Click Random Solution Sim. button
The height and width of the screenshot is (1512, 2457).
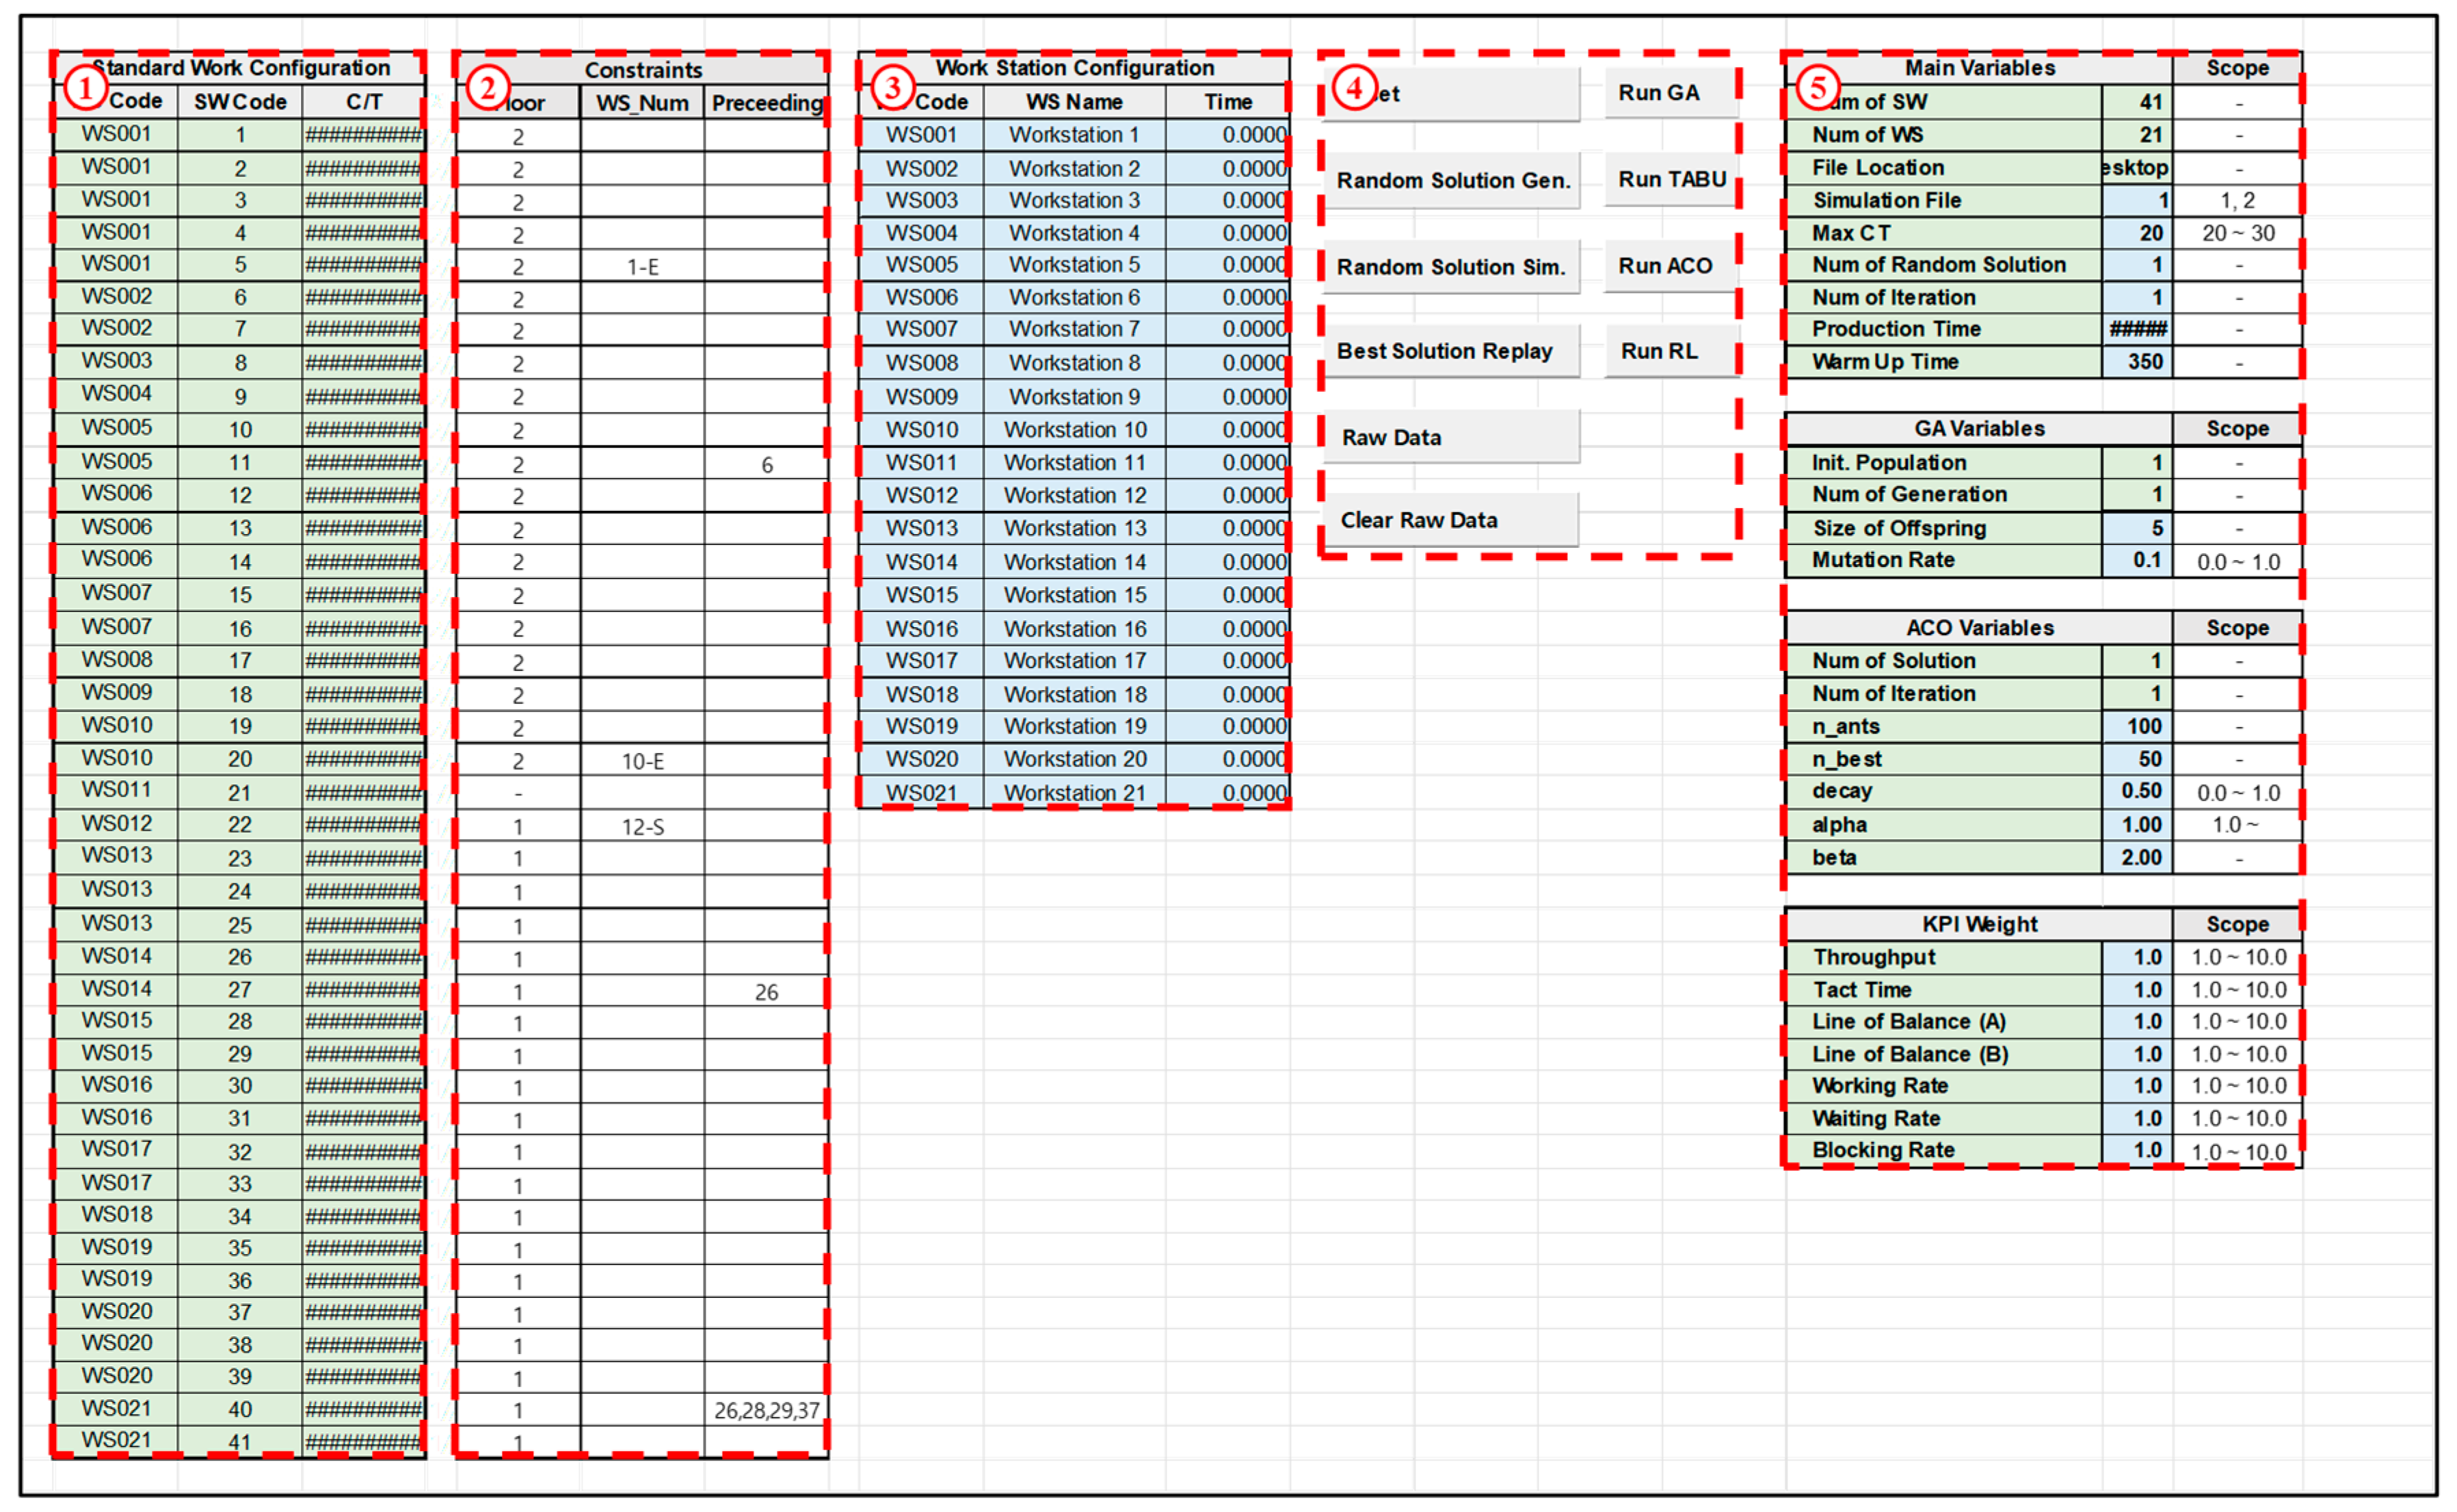(1451, 267)
